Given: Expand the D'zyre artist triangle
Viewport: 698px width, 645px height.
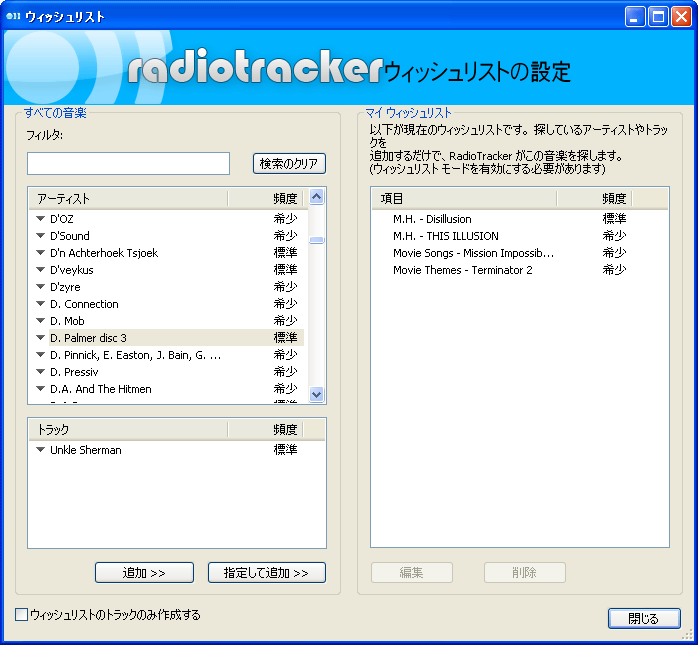Looking at the screenshot, I should pyautogui.click(x=41, y=287).
